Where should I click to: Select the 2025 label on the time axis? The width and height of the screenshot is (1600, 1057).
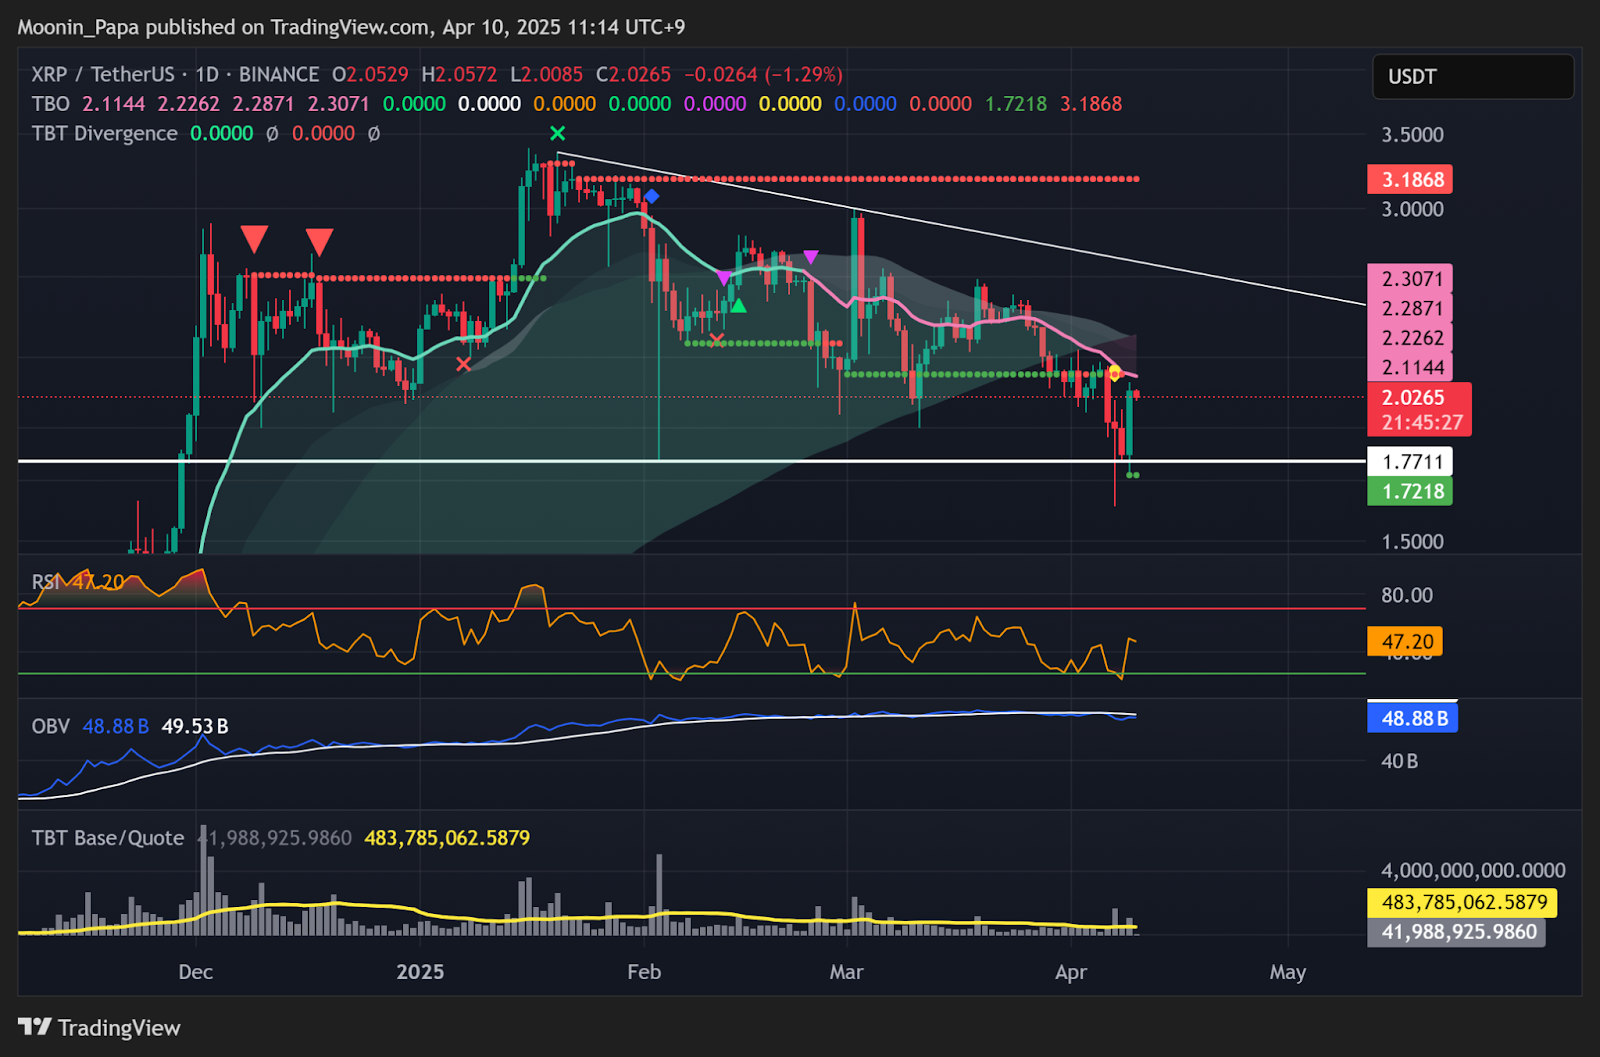tap(420, 972)
